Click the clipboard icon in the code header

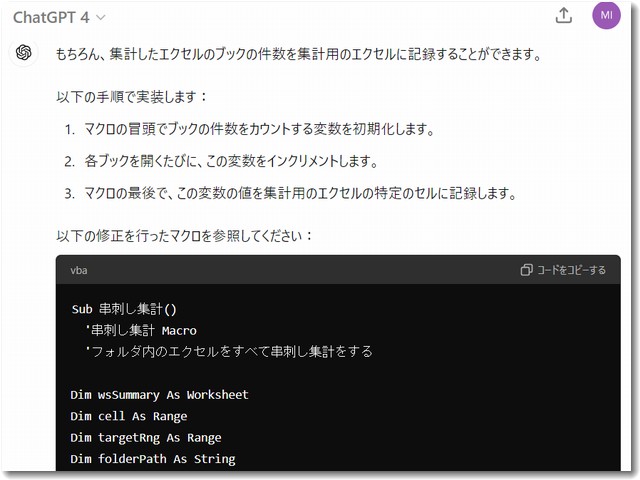[527, 270]
